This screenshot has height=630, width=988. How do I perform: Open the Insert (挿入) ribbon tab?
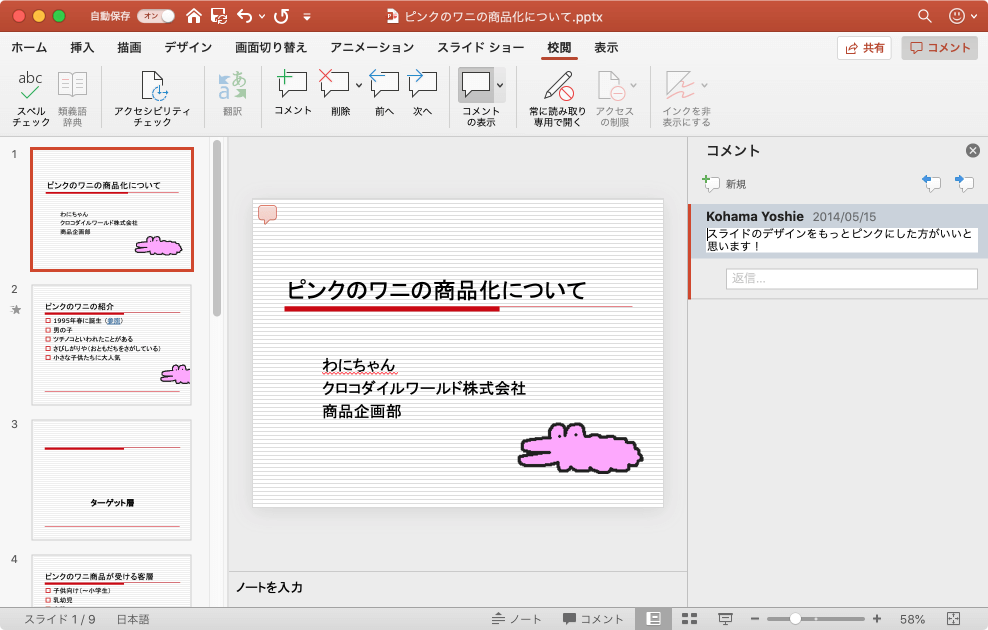point(83,48)
